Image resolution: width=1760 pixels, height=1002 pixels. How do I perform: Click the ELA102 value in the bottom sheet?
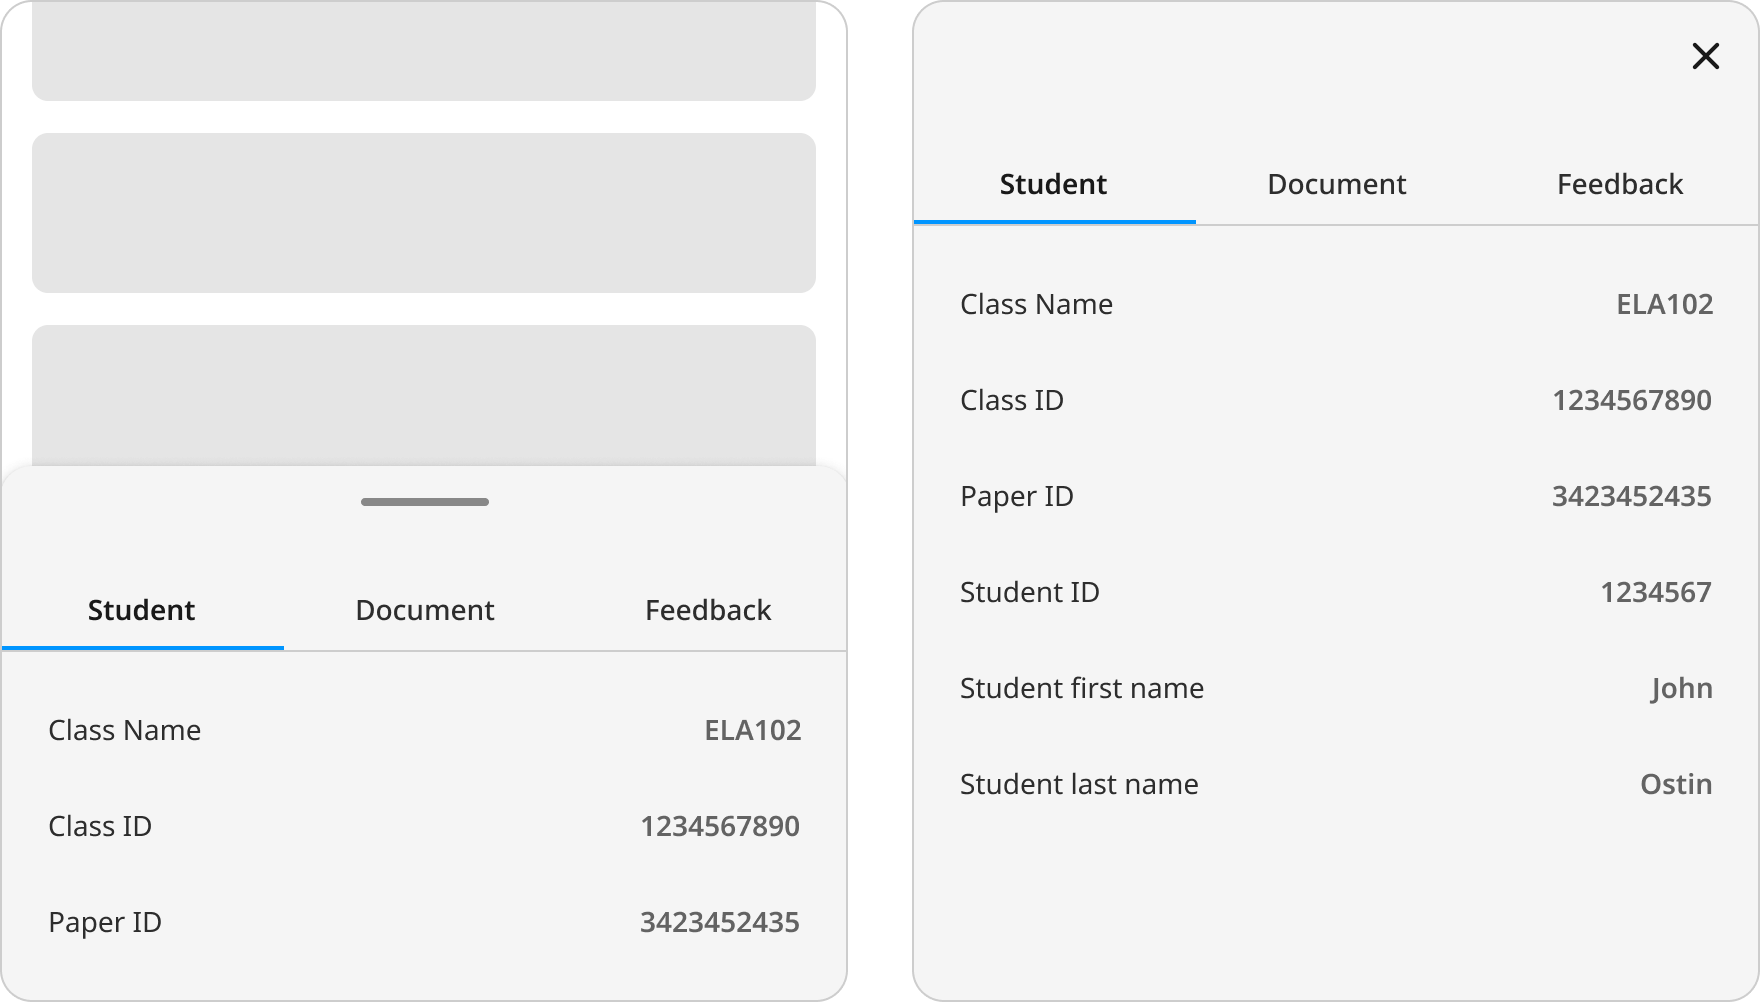(x=753, y=730)
